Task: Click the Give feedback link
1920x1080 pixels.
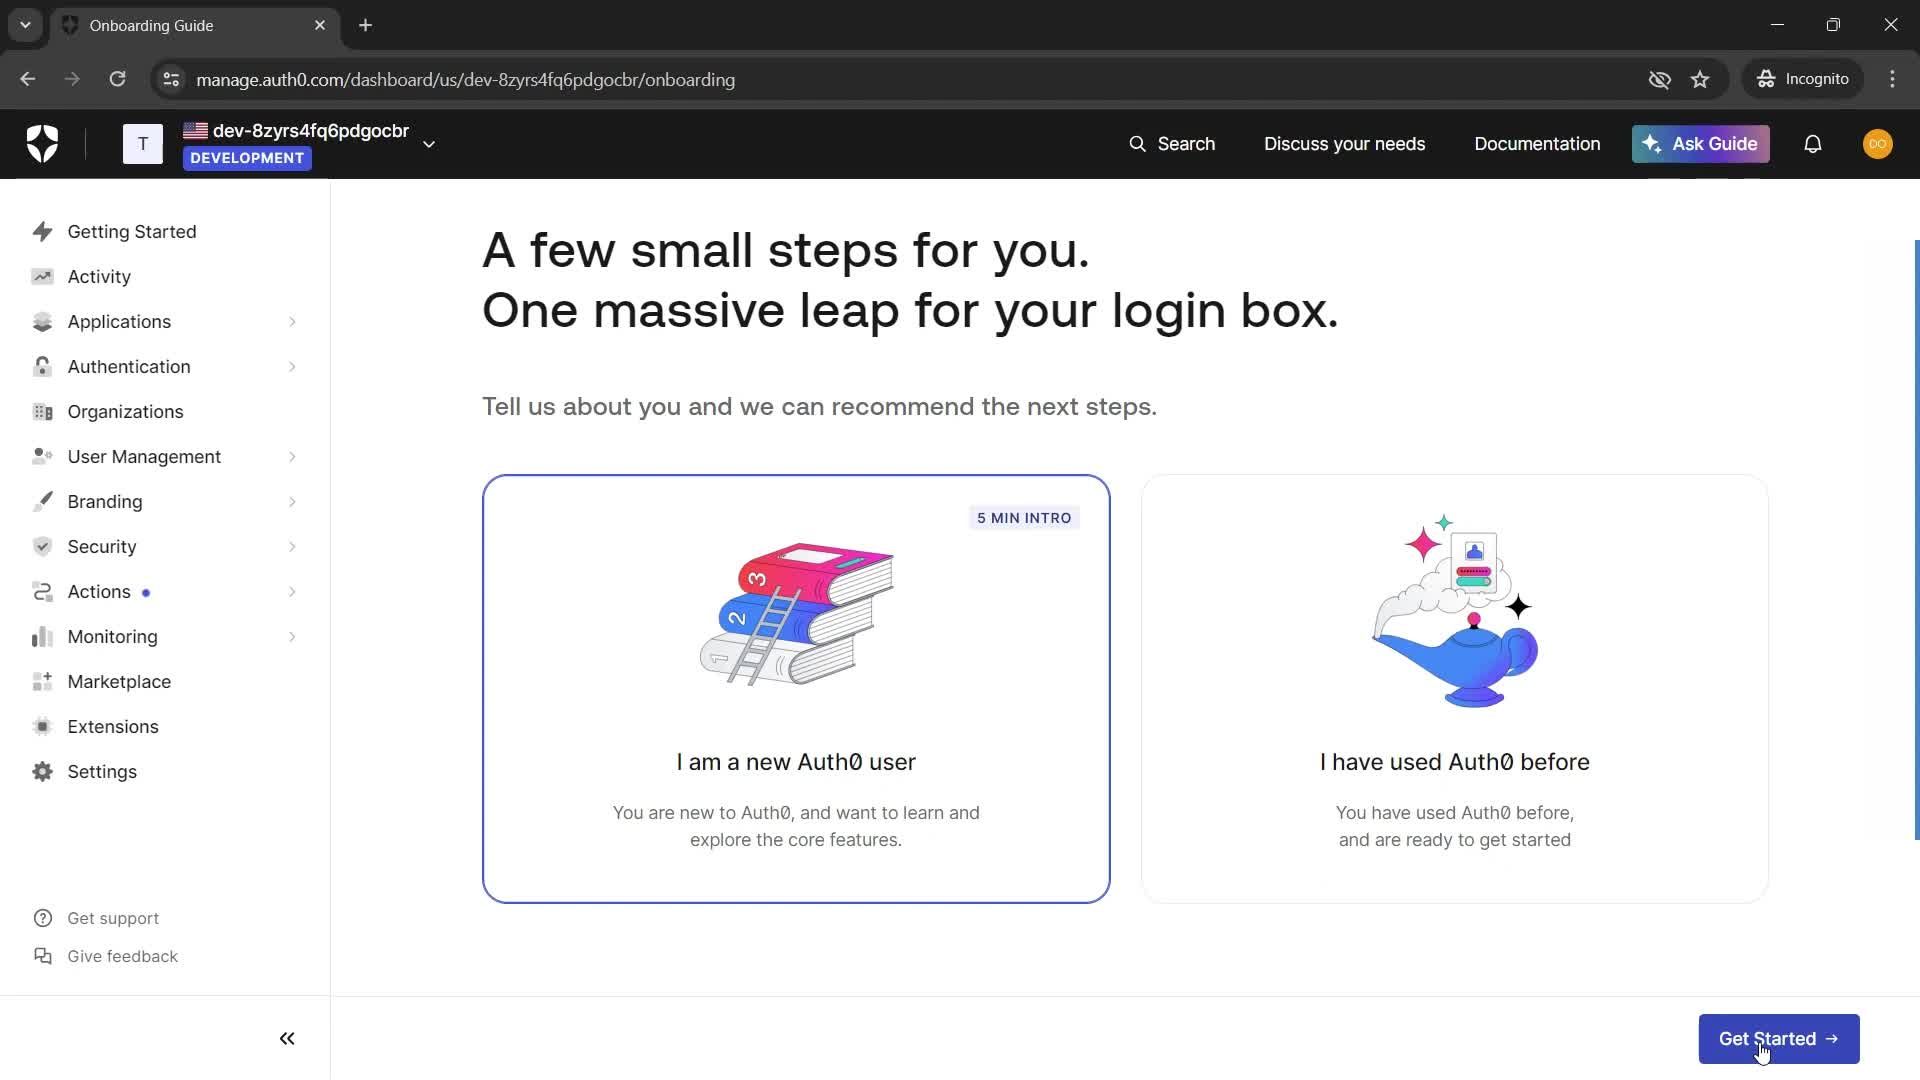Action: click(x=122, y=956)
